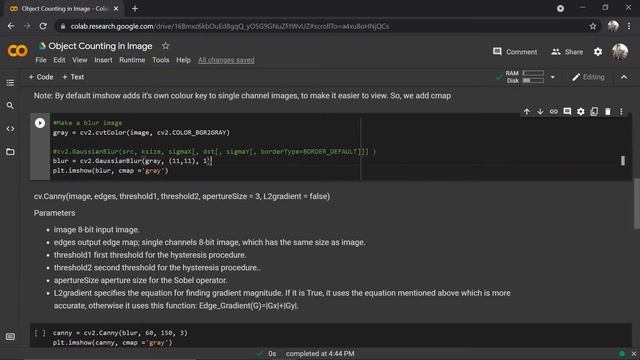
Task: Share the notebook
Action: click(x=567, y=52)
